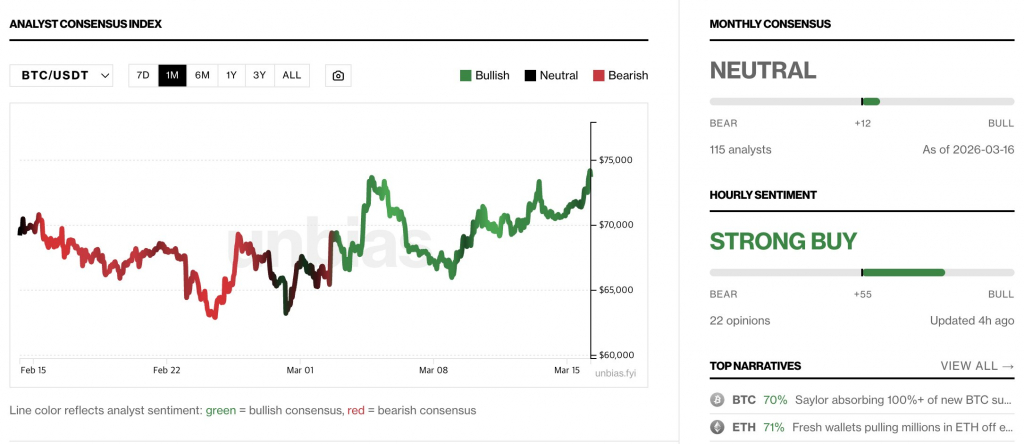Click the unbias.fyi chart watermark label
Screen dimensions: 1024x444
coord(614,373)
